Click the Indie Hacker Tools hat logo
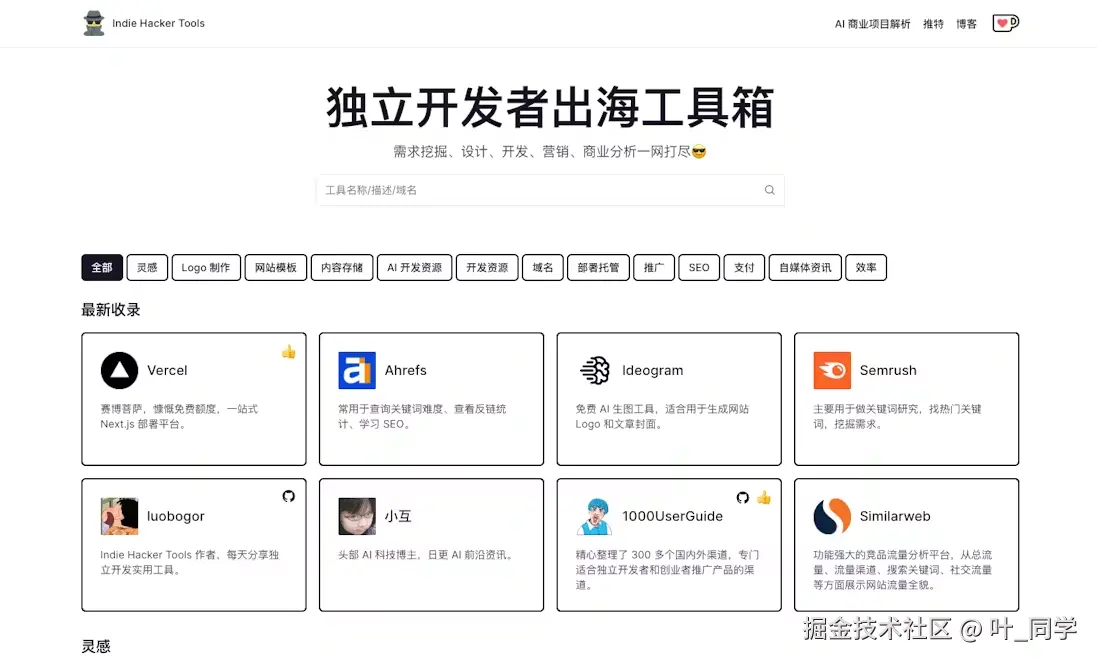The height and width of the screenshot is (662, 1097). click(94, 23)
